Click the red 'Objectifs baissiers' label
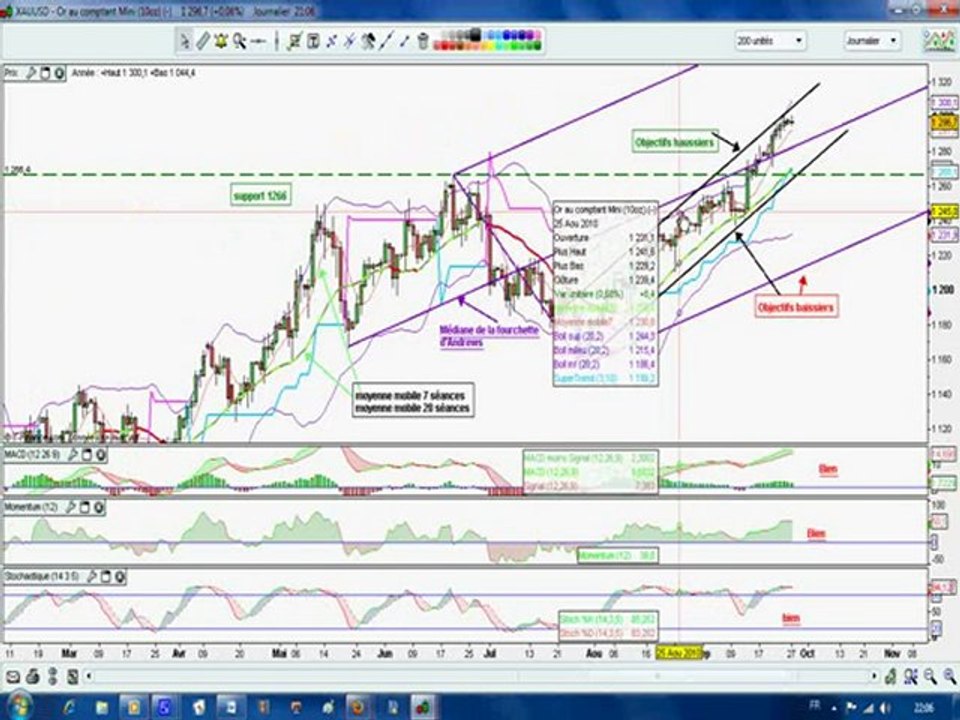This screenshot has width=960, height=720. (796, 307)
